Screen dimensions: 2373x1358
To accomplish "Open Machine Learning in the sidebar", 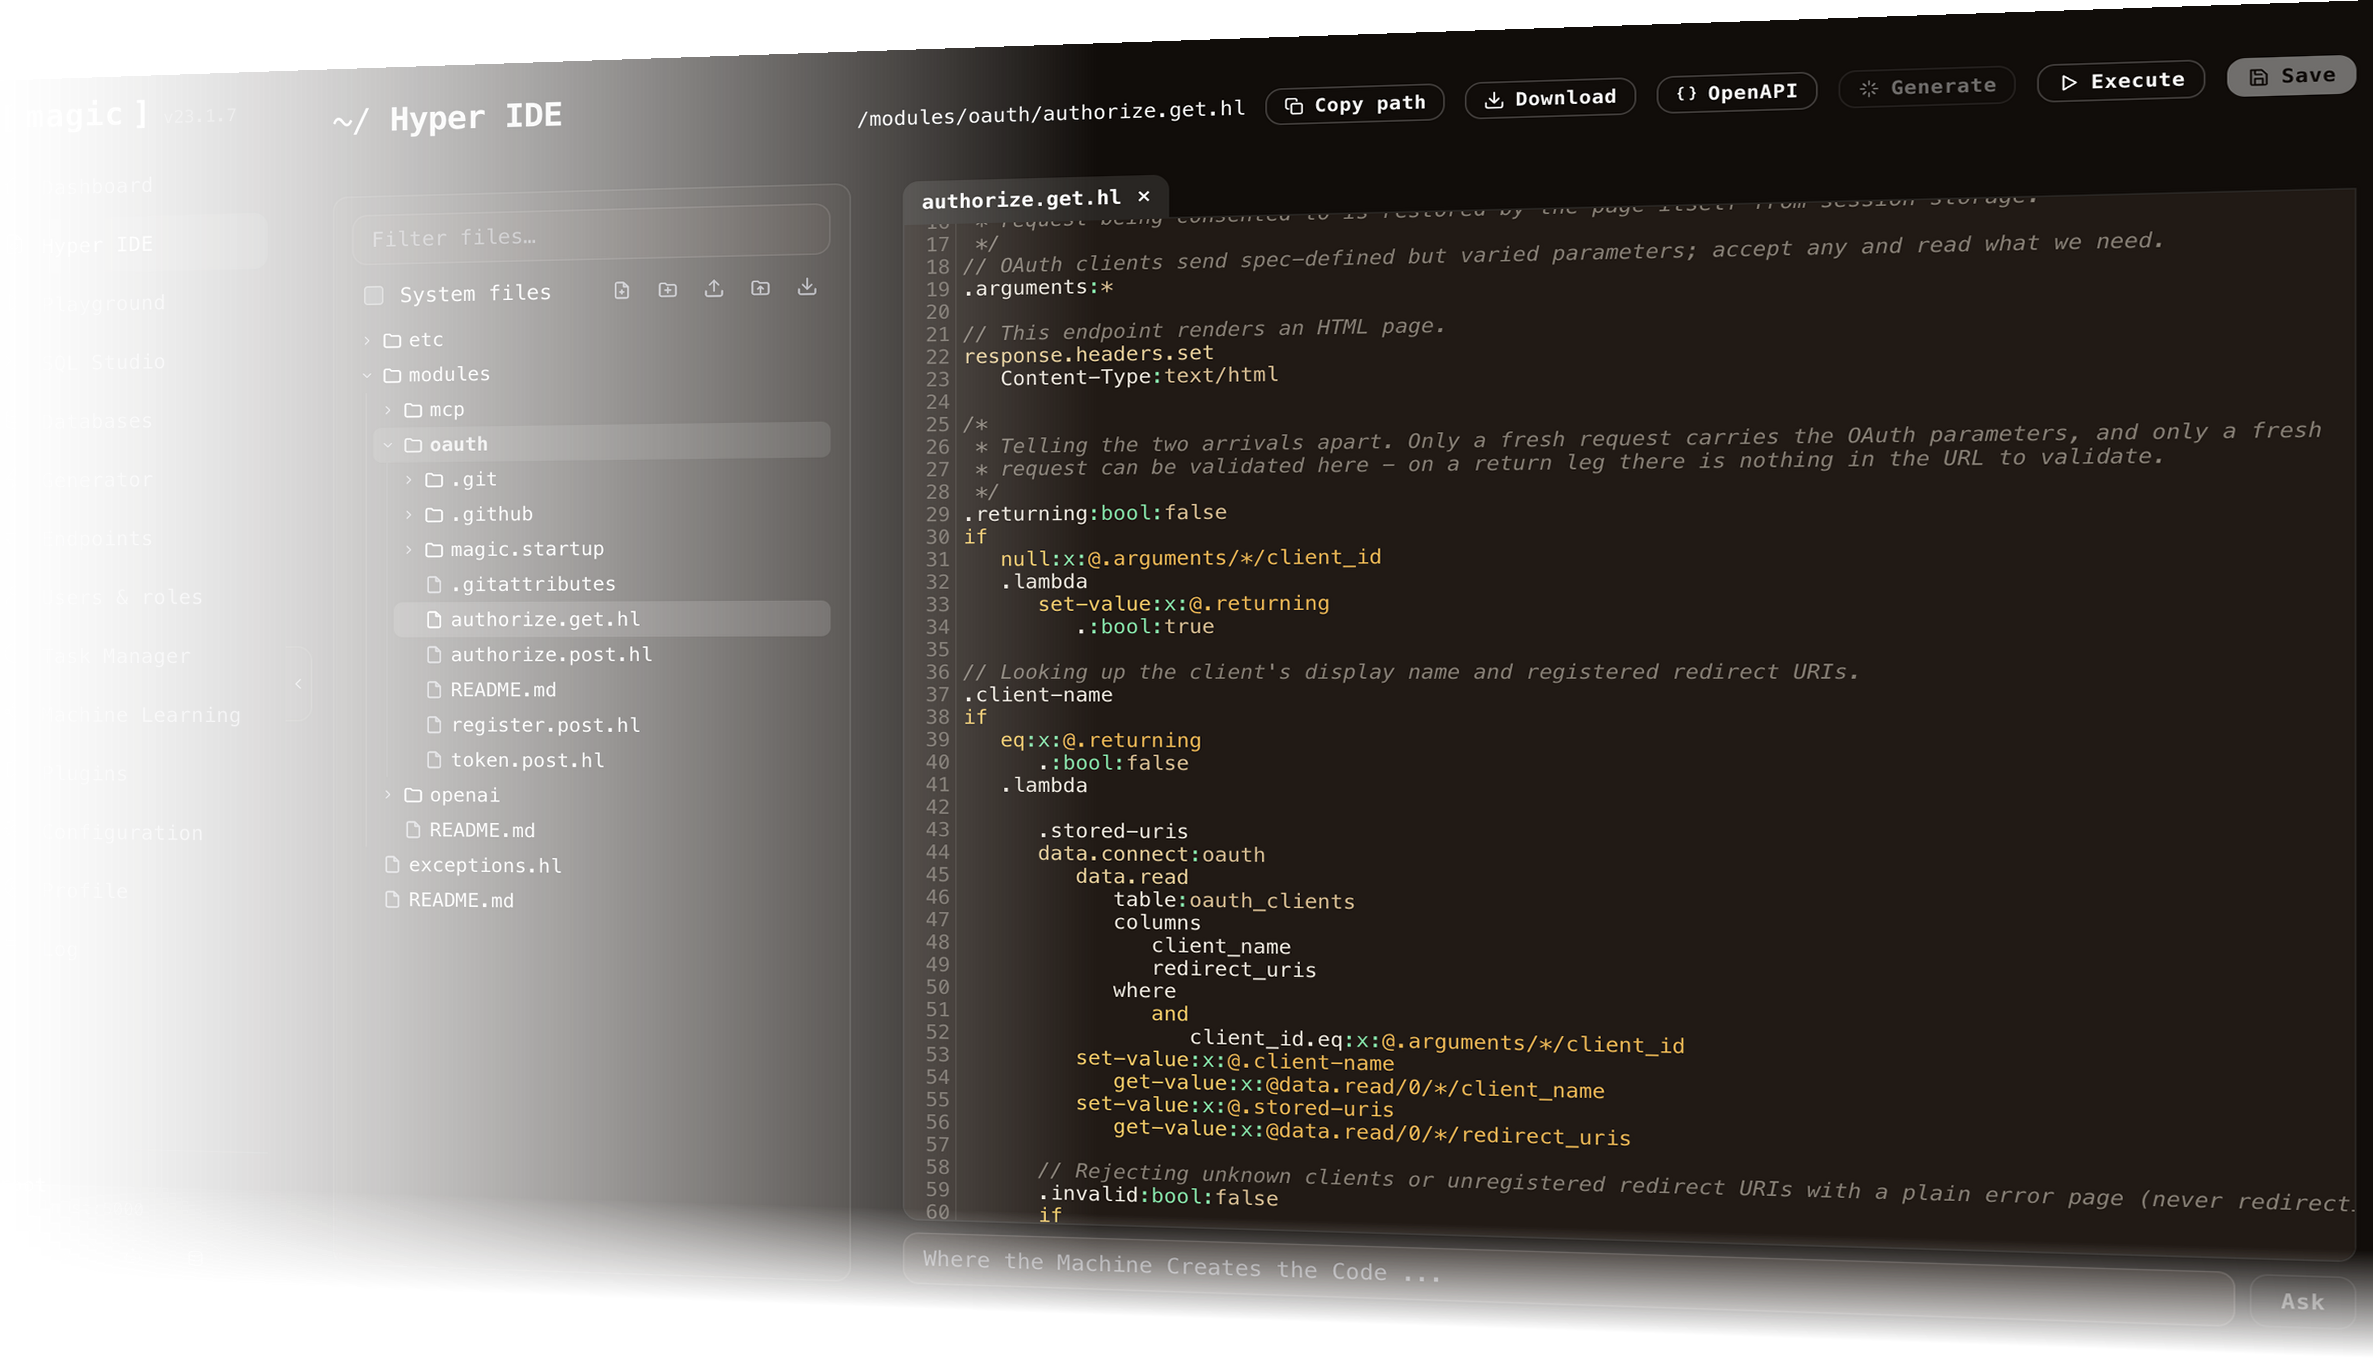I will point(141,715).
